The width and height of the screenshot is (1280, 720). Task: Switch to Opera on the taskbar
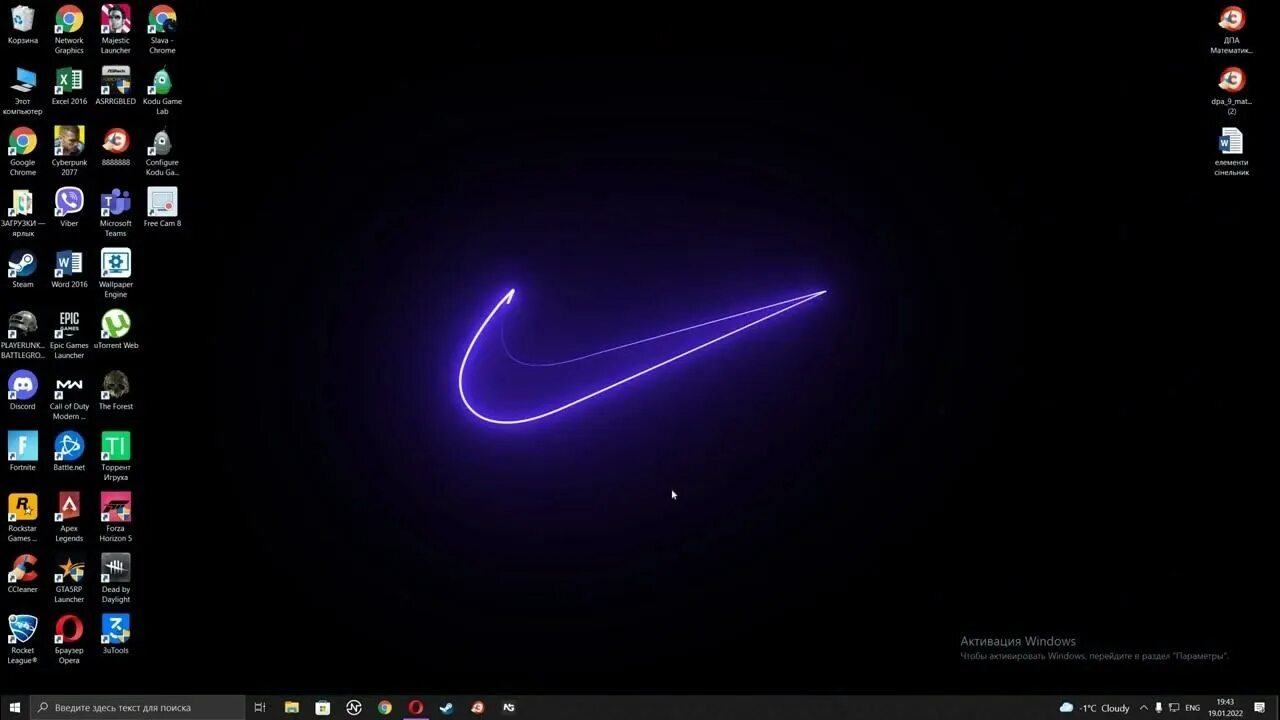416,707
